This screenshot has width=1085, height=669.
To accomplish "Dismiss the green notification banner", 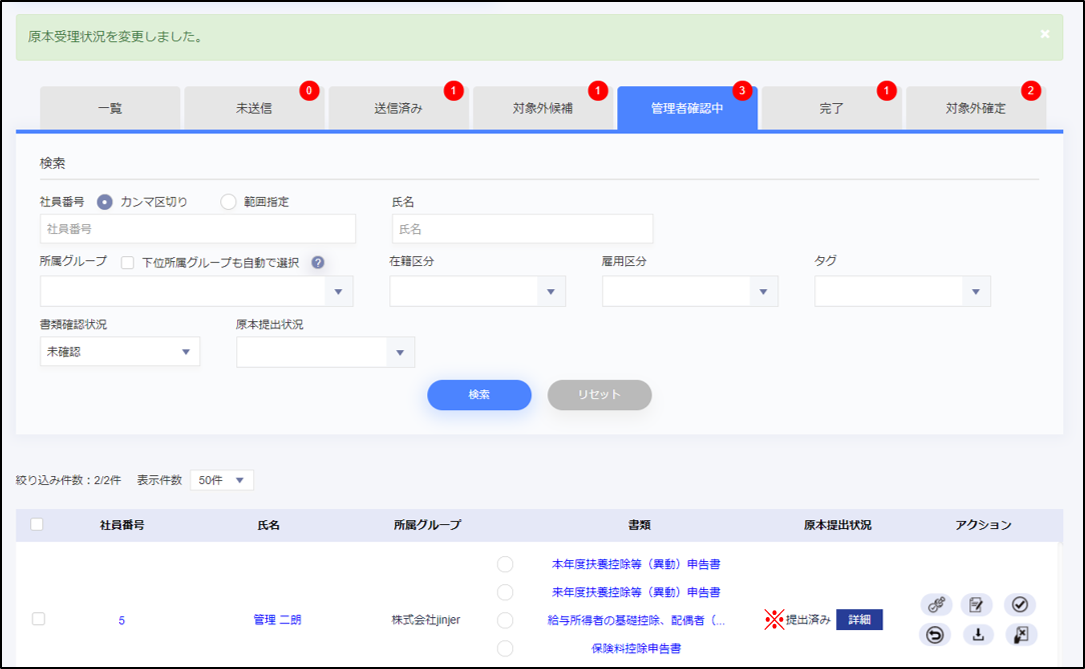I will (1045, 34).
